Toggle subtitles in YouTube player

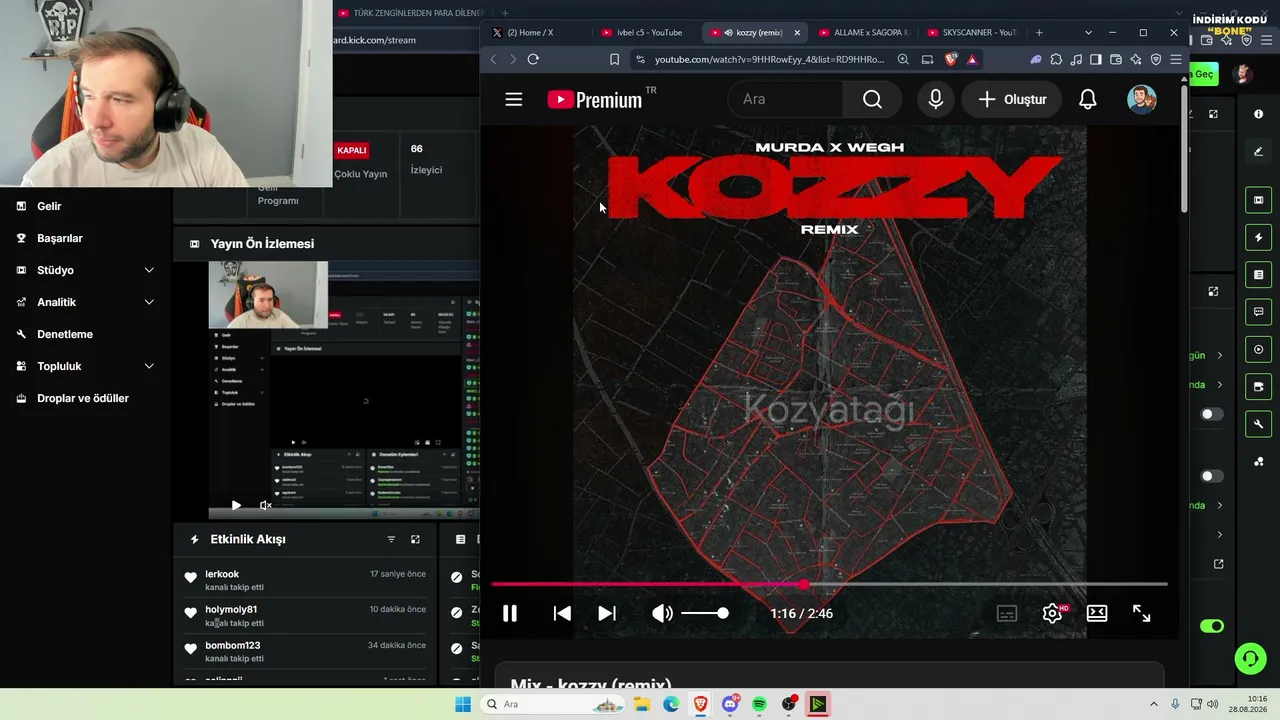pyautogui.click(x=1007, y=613)
